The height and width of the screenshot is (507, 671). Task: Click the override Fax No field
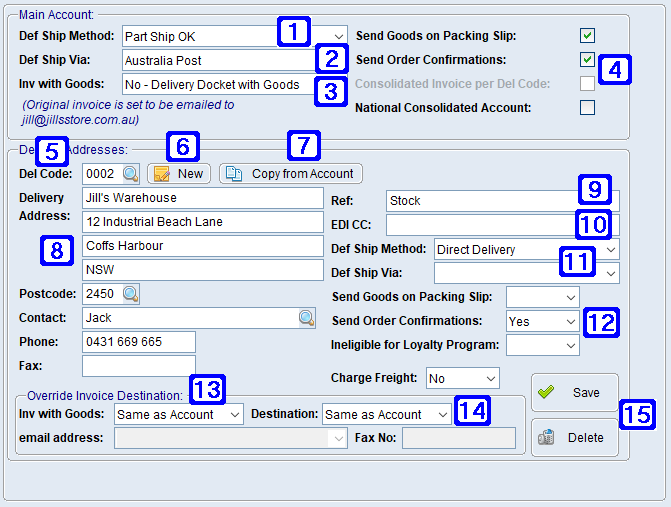point(459,438)
